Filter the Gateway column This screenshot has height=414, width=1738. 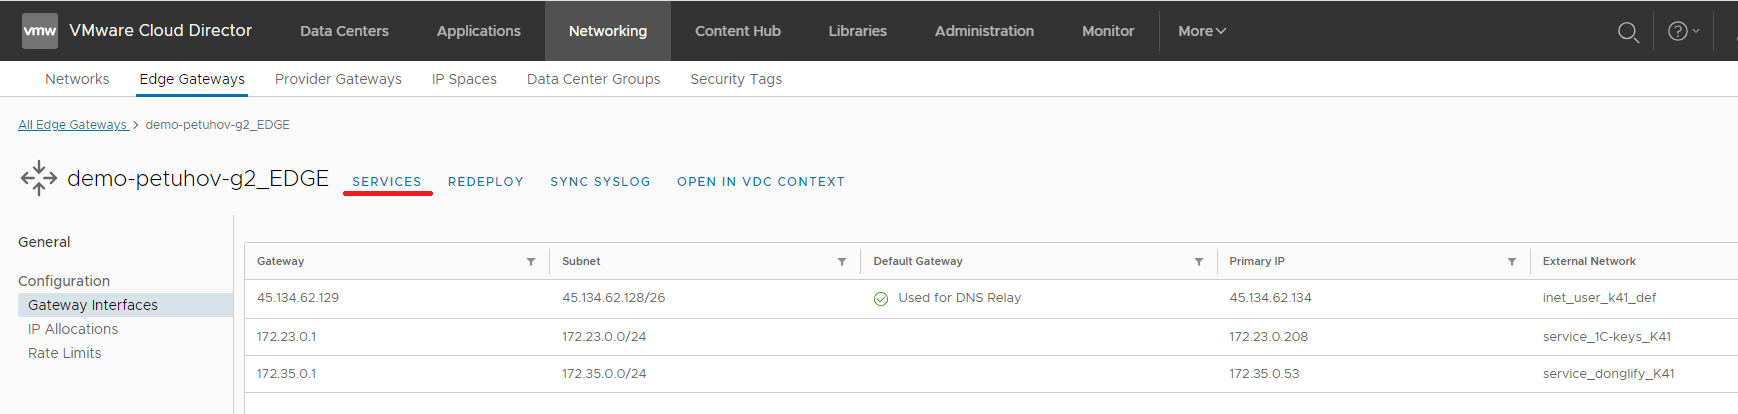tap(531, 262)
